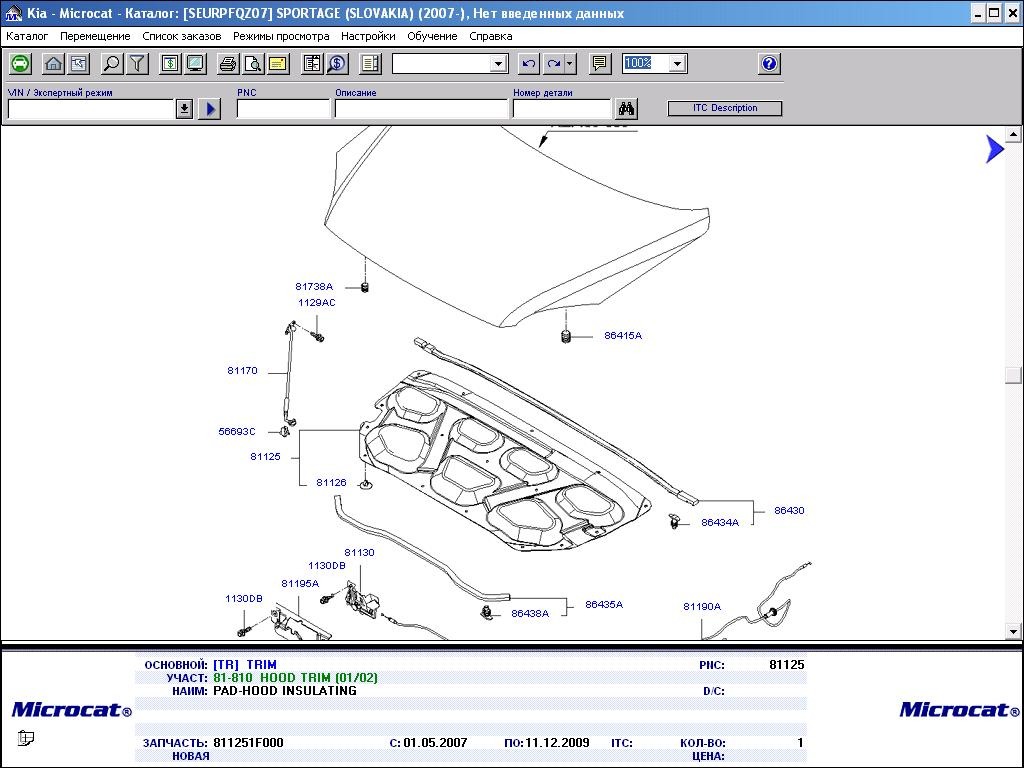The image size is (1024, 768).
Task: Click the 81-810 HOOD TRIM (01/02) section text
Action: point(295,678)
